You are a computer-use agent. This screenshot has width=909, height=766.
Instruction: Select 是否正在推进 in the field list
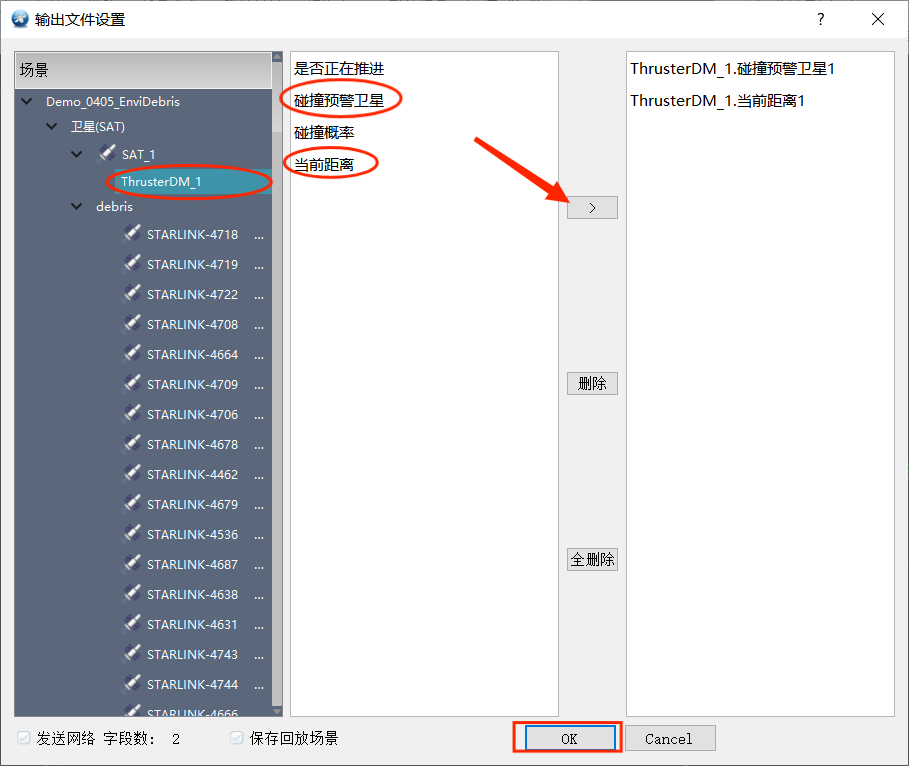339,69
